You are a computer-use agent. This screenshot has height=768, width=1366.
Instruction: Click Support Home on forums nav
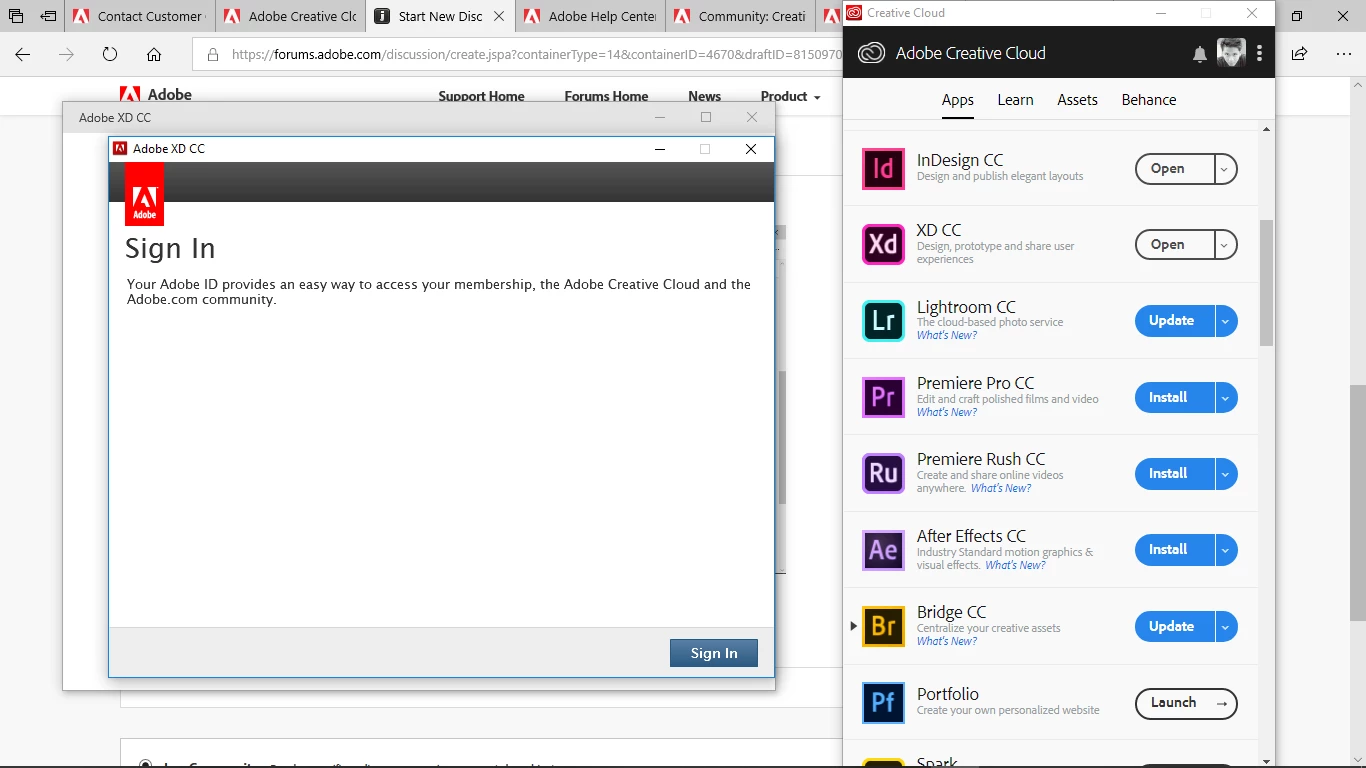pyautogui.click(x=481, y=97)
